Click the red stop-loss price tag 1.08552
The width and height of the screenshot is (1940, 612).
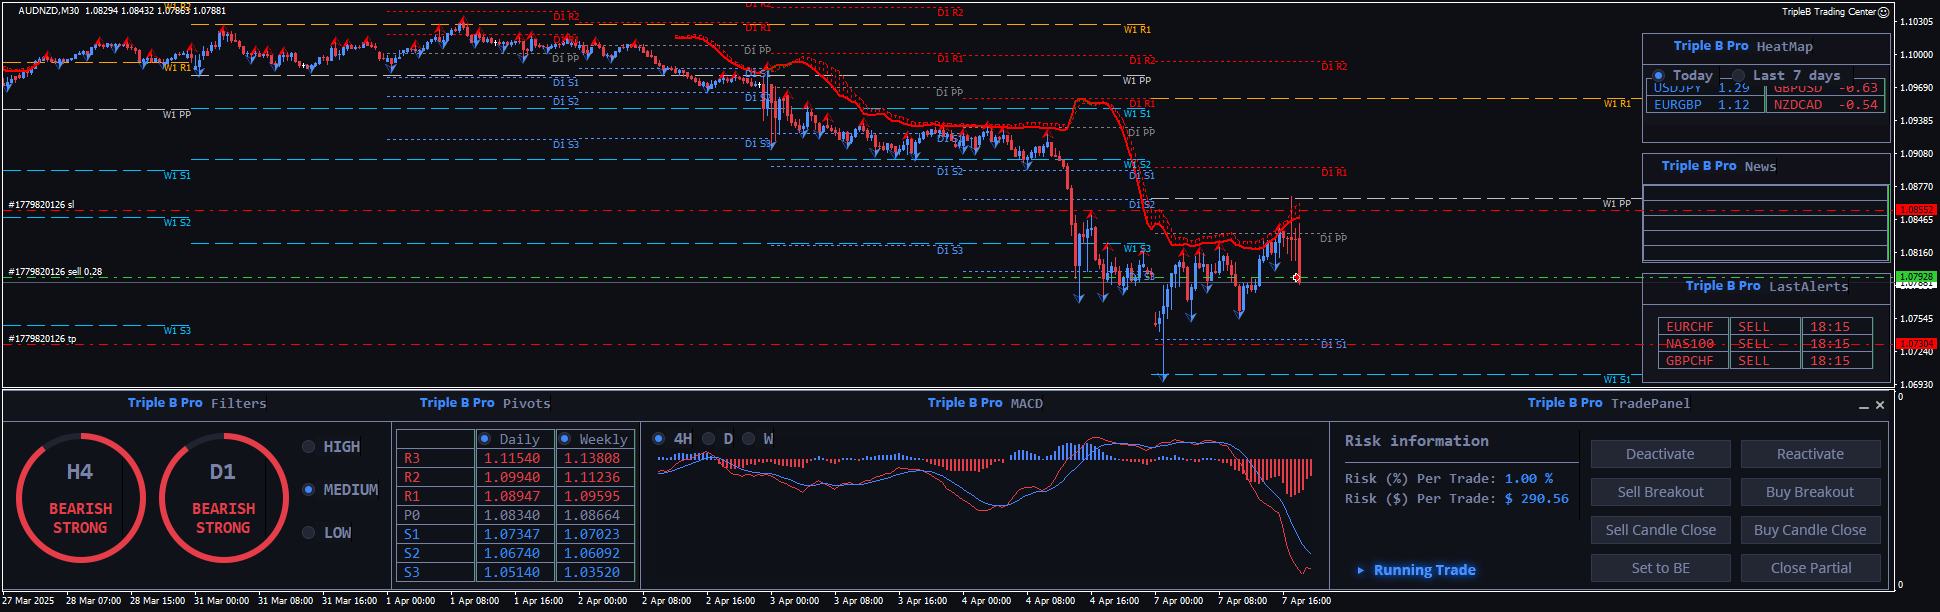click(1916, 210)
